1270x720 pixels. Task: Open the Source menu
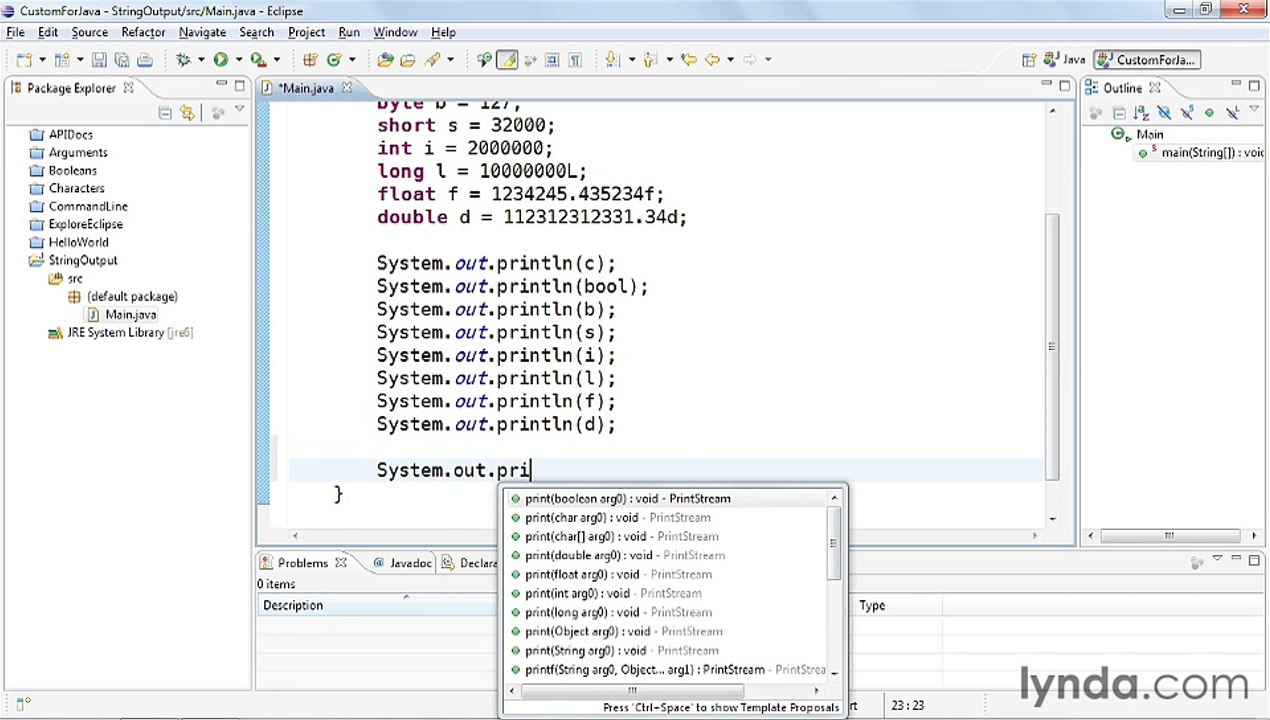tap(89, 32)
